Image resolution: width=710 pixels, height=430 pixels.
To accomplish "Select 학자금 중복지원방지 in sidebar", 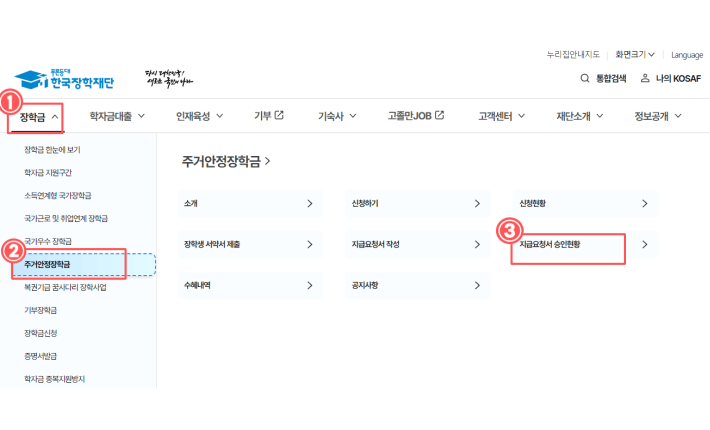I will point(54,379).
